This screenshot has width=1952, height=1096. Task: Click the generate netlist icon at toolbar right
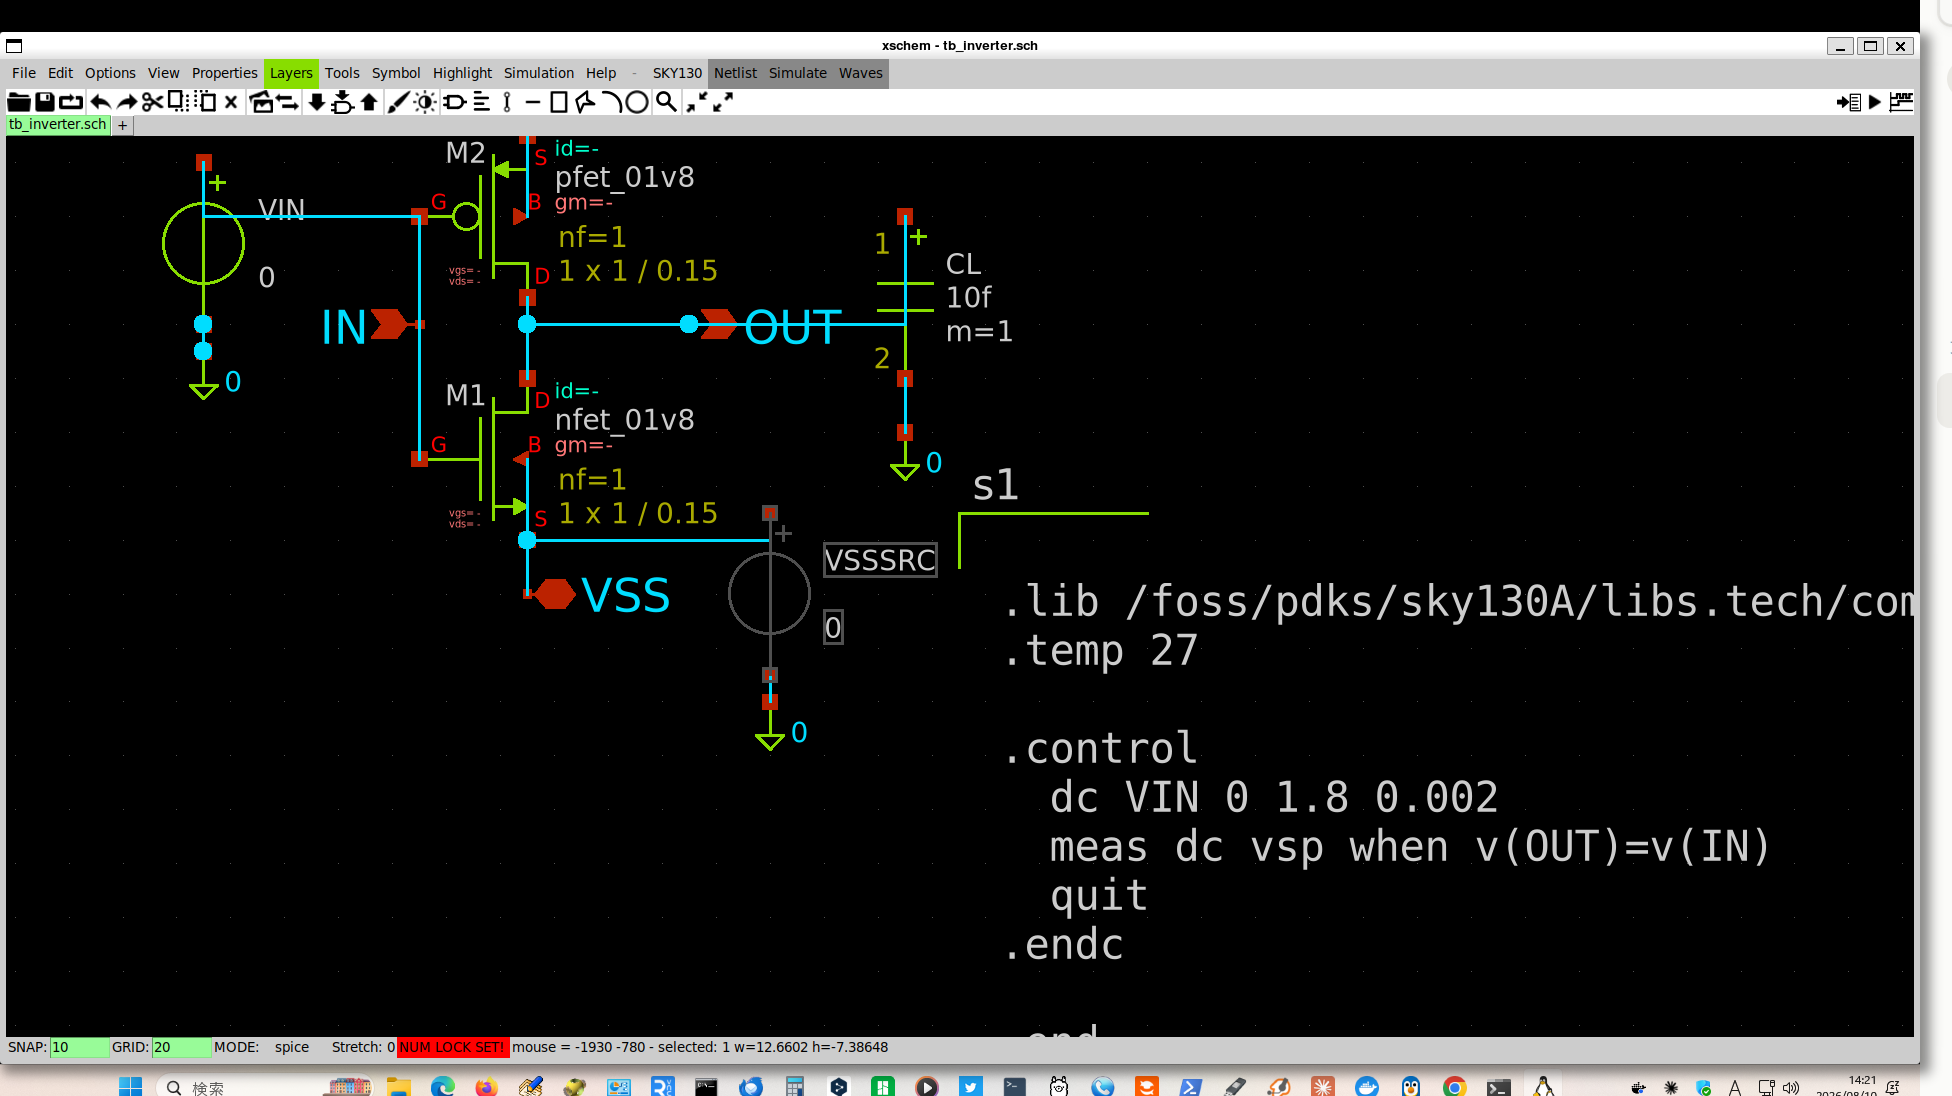pos(1849,102)
